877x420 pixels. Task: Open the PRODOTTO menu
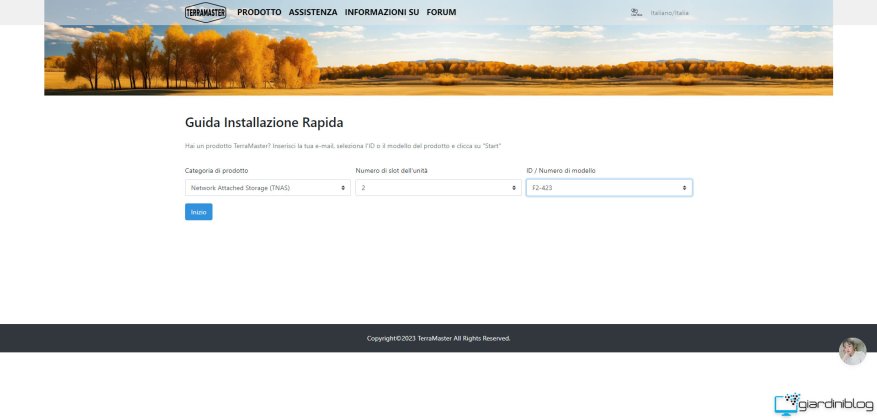click(259, 12)
